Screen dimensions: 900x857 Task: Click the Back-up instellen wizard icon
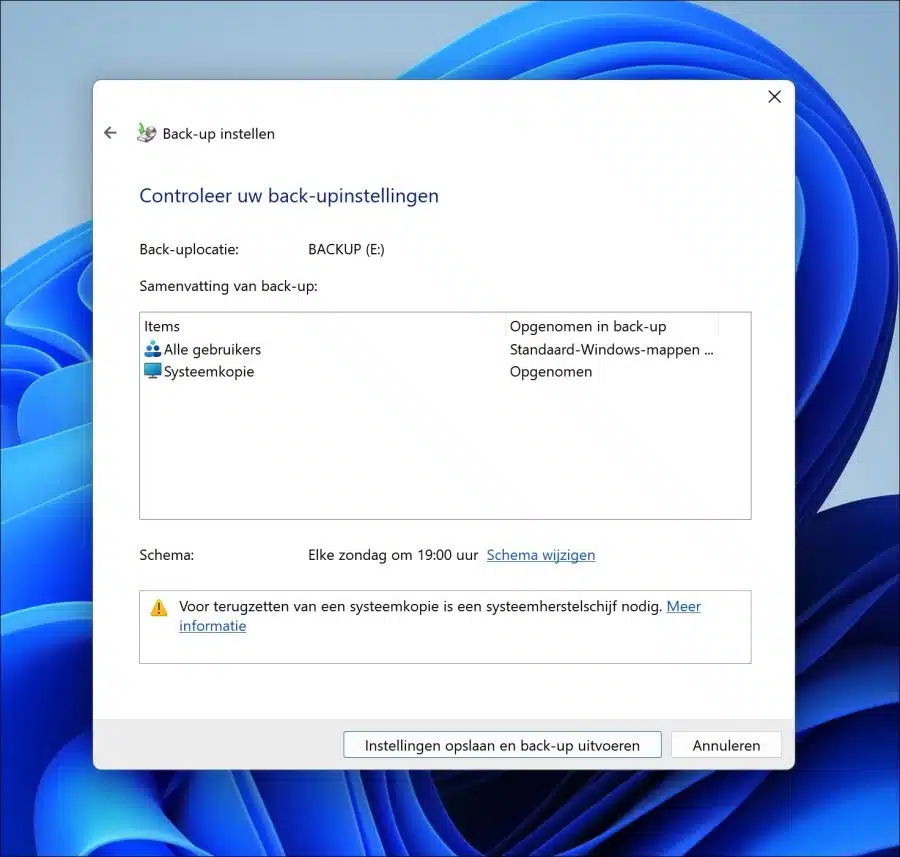tap(146, 133)
